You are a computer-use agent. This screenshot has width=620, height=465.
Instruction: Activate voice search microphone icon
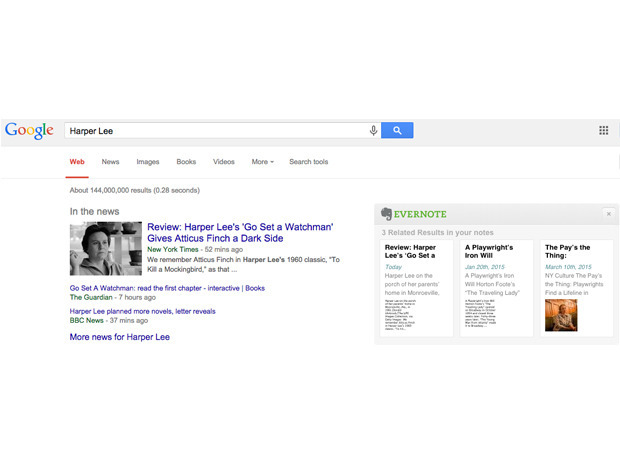coord(373,130)
